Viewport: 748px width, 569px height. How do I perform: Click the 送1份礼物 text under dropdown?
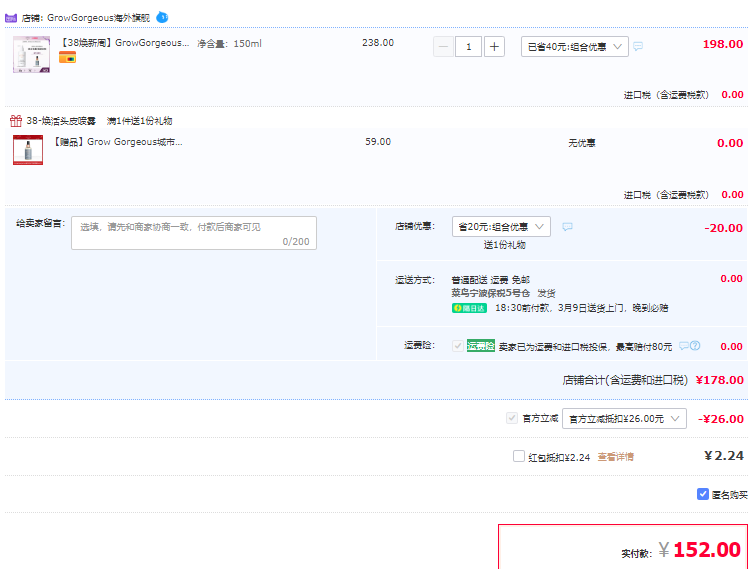click(504, 245)
